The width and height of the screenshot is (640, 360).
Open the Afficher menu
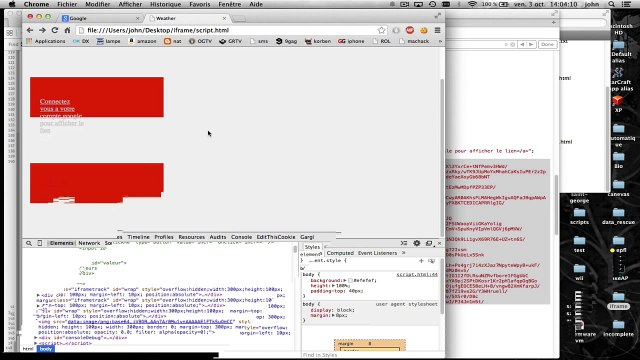click(130, 4)
